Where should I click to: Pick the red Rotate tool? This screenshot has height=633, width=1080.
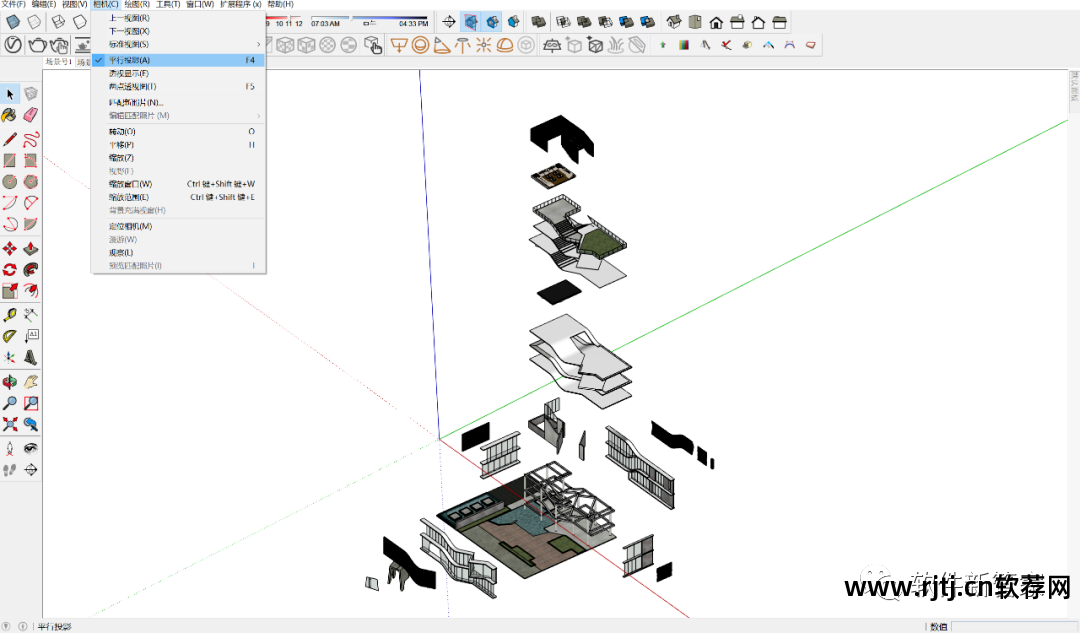point(10,269)
